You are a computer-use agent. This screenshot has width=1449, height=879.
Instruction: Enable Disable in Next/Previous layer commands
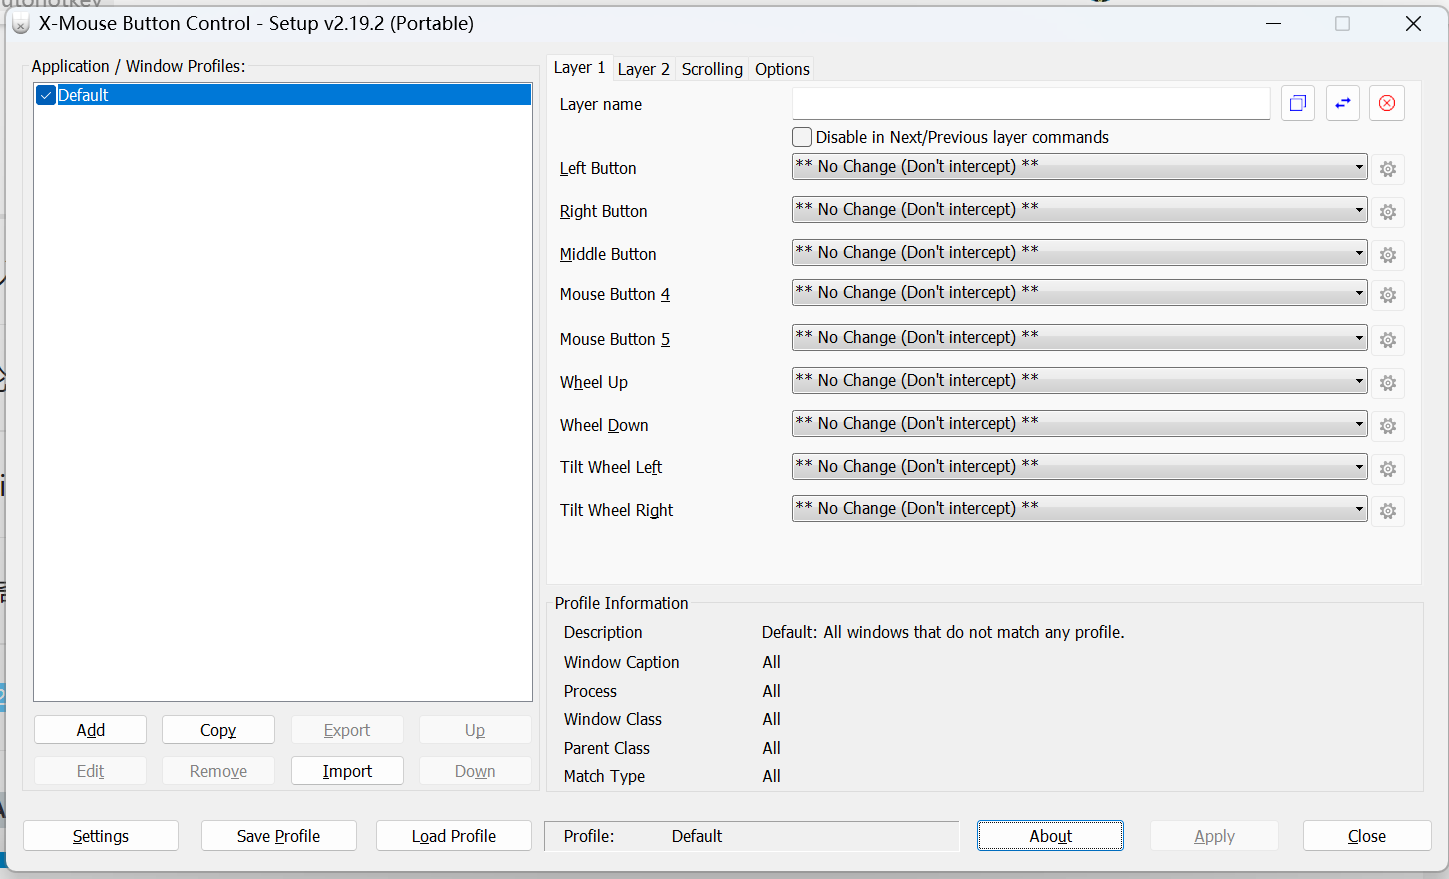coord(802,137)
